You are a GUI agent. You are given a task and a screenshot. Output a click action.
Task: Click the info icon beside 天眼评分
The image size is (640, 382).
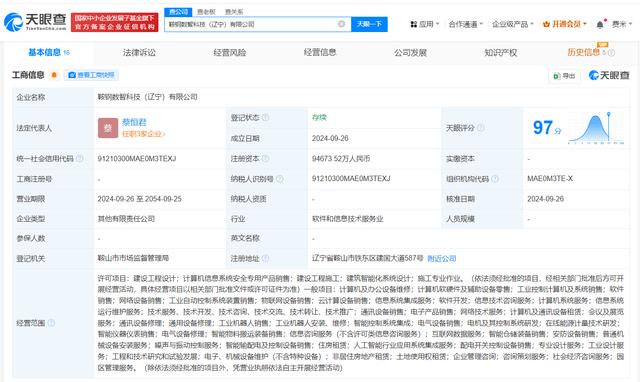[481, 128]
